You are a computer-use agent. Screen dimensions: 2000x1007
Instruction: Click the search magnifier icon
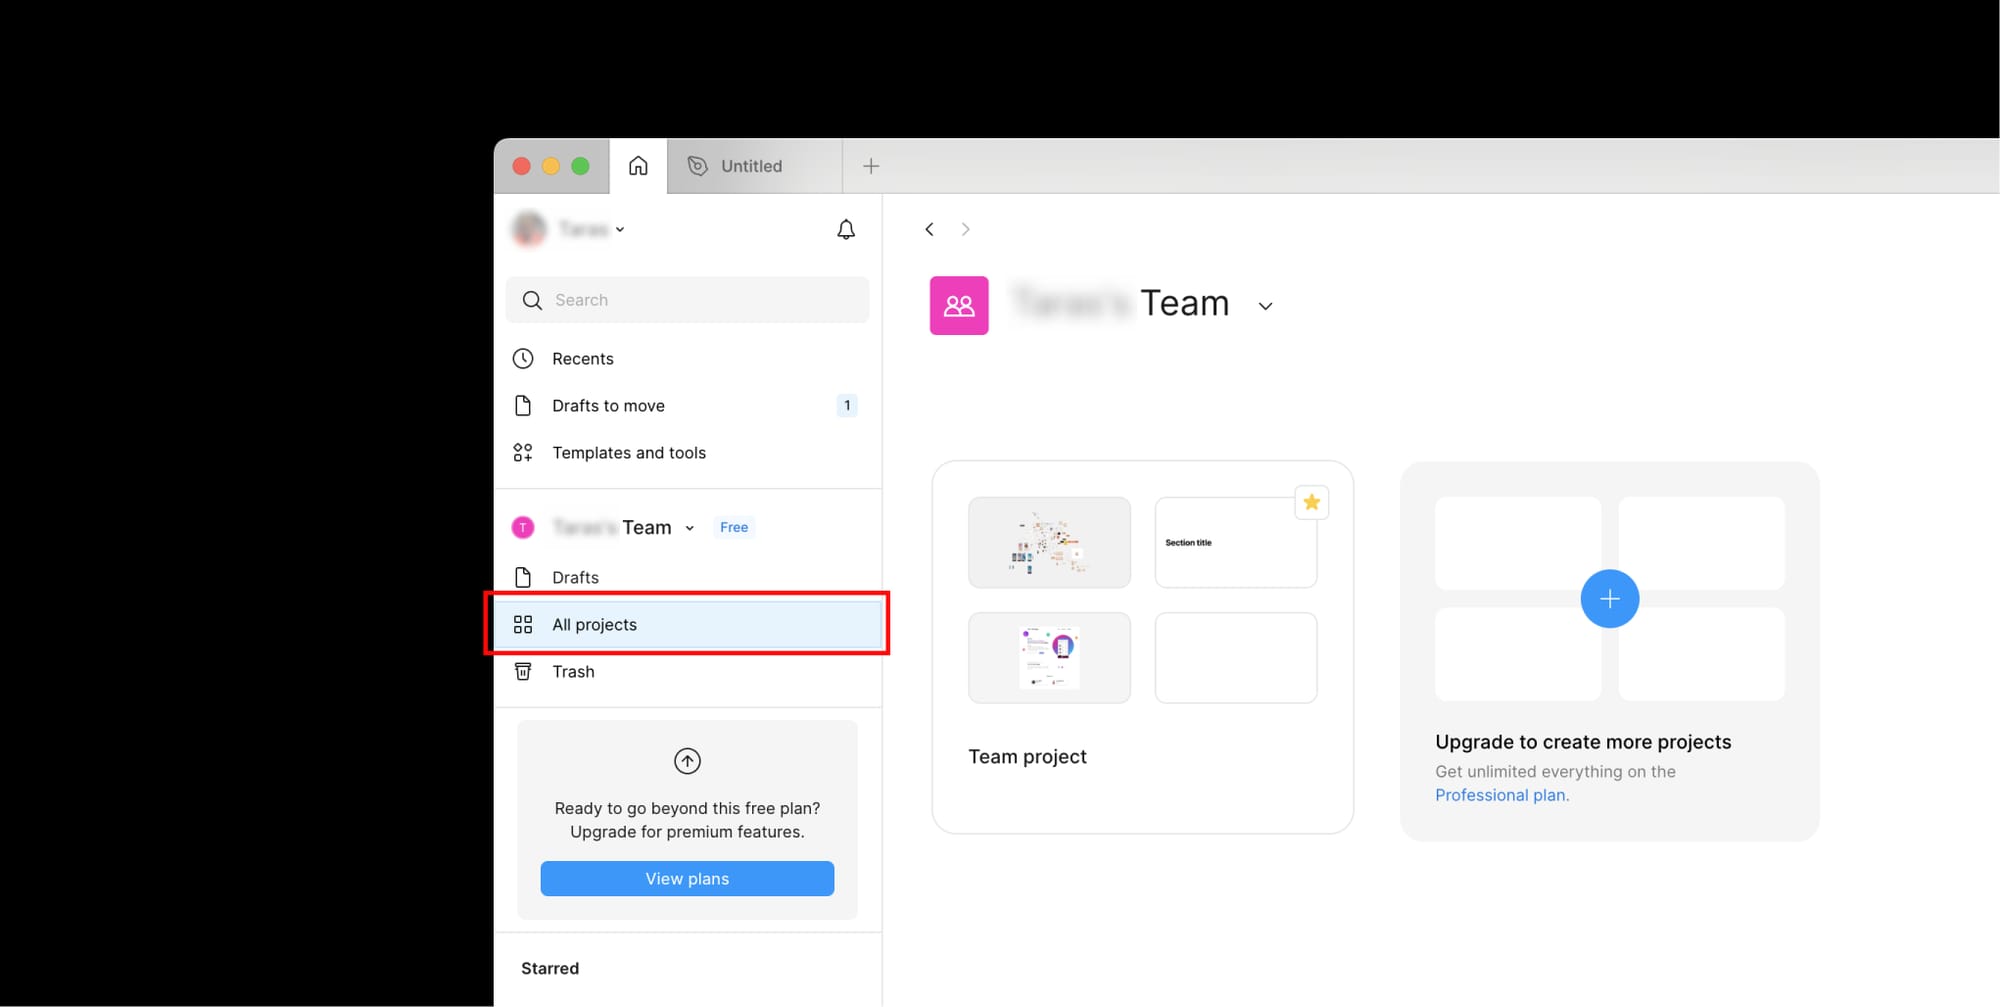point(532,300)
